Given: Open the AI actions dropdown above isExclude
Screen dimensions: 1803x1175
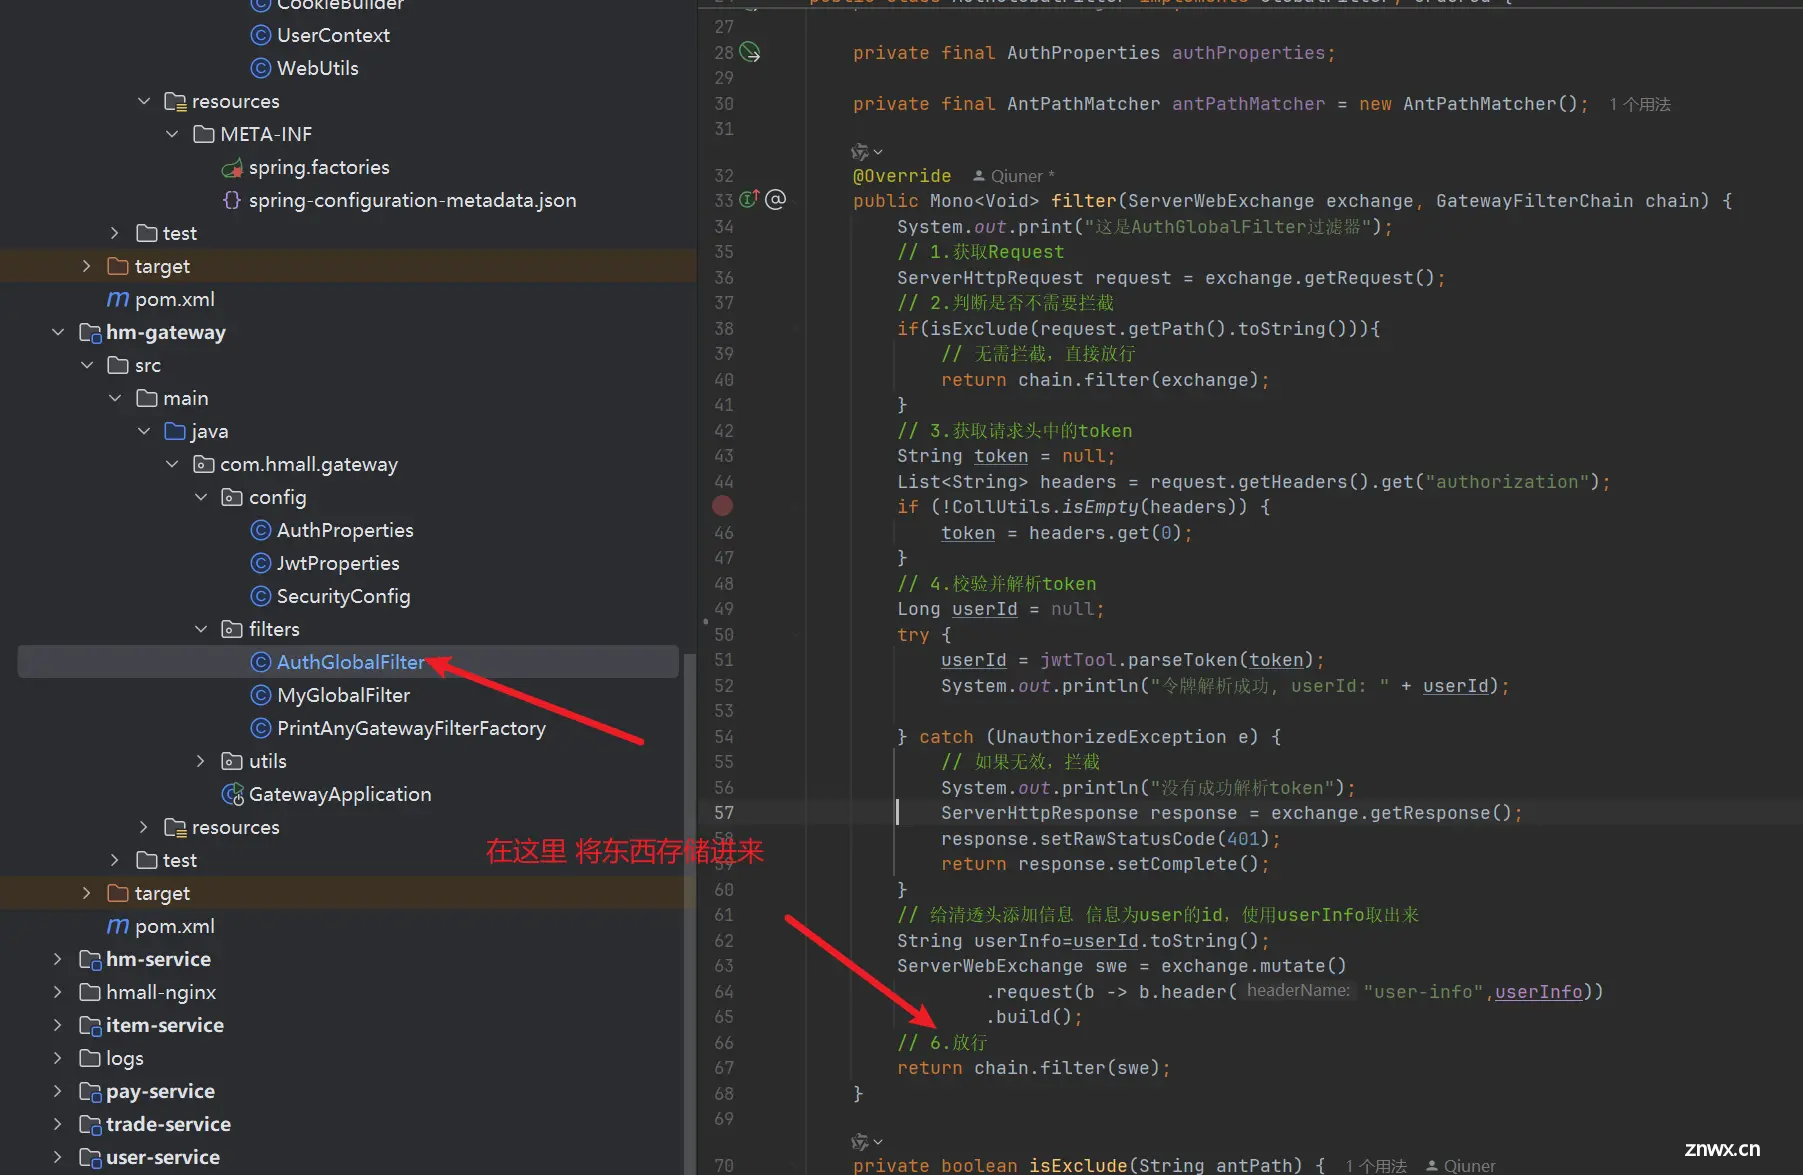Looking at the screenshot, I should coord(866,1141).
